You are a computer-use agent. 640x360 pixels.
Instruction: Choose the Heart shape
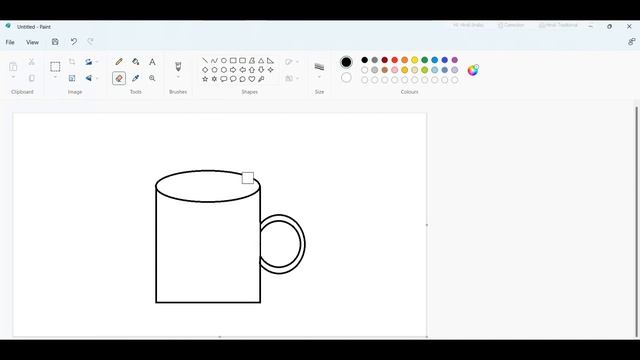(x=252, y=79)
